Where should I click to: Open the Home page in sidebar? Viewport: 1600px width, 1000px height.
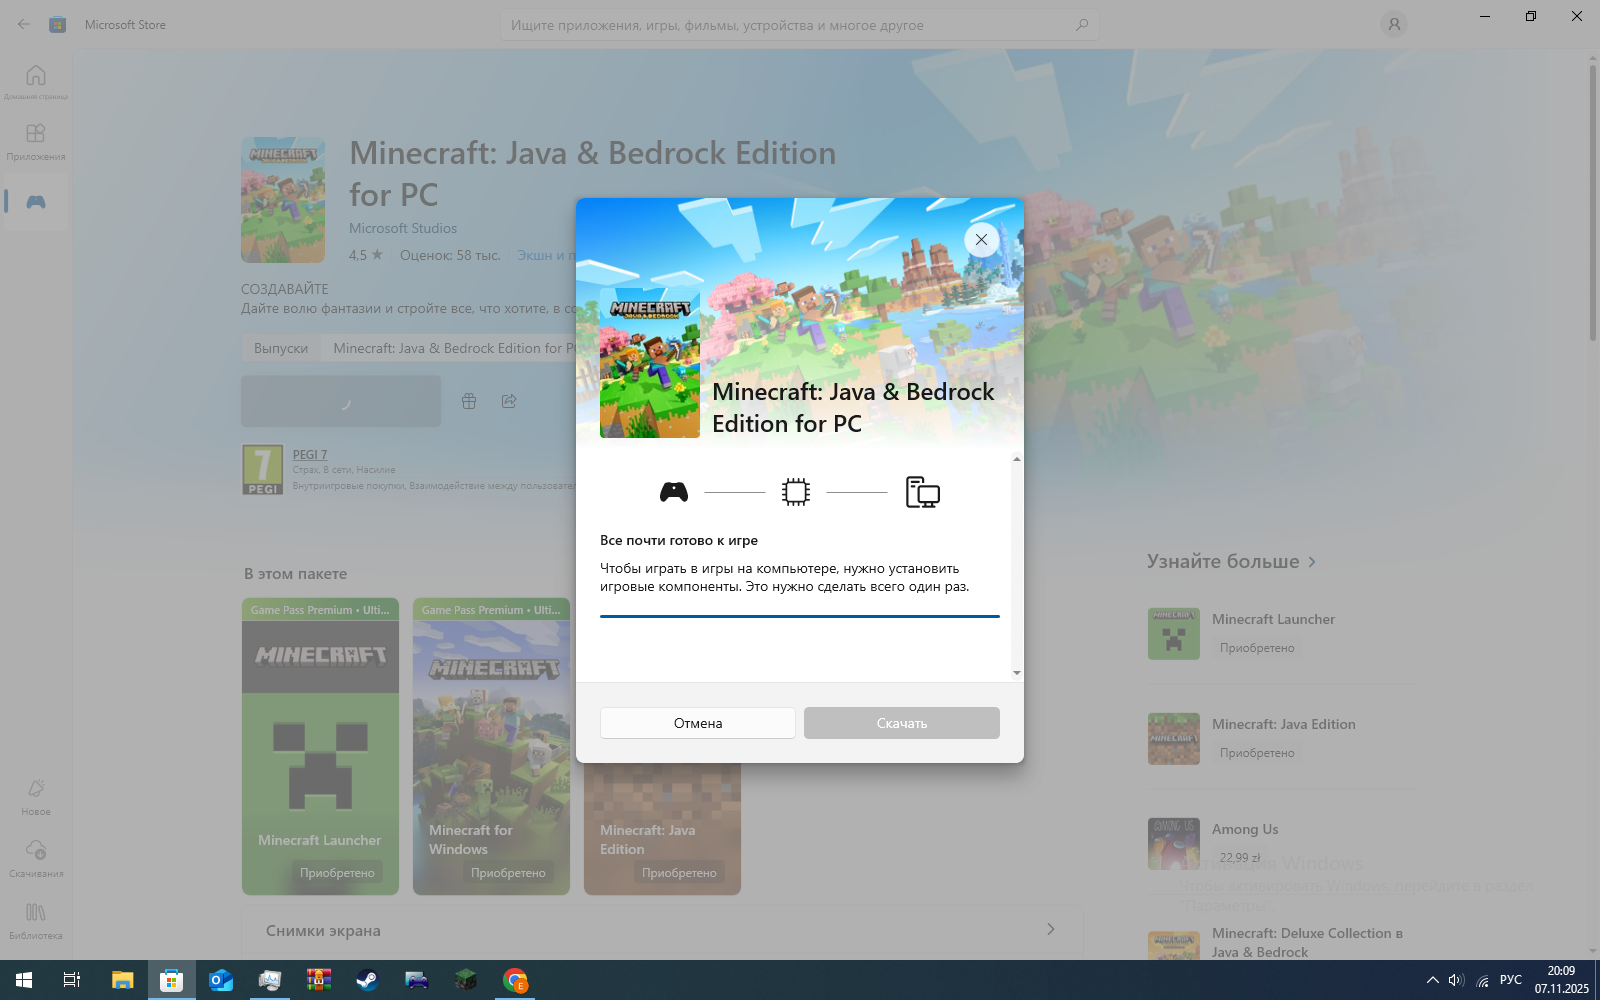coord(36,82)
